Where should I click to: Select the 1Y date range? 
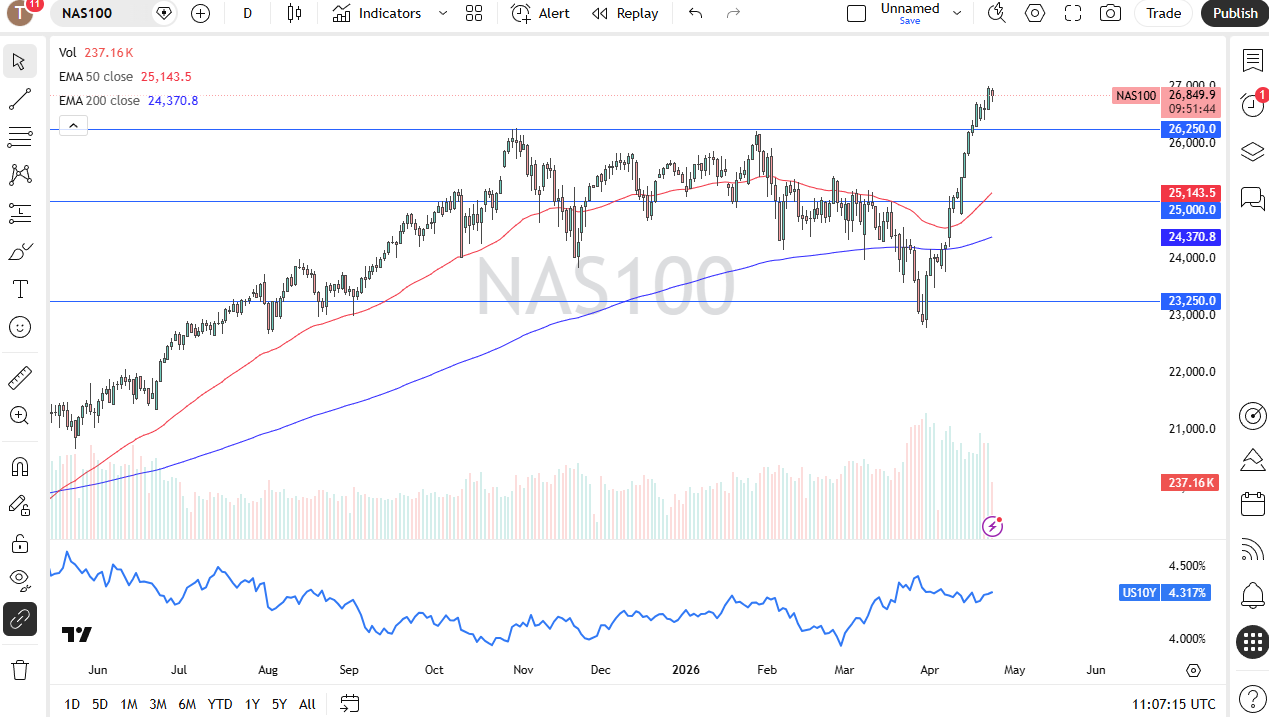tap(252, 704)
